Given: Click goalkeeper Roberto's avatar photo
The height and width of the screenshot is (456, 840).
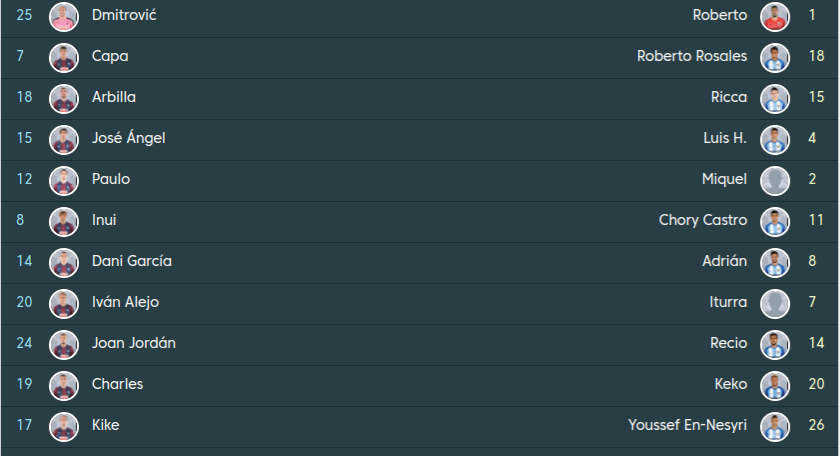Looking at the screenshot, I should [x=775, y=16].
